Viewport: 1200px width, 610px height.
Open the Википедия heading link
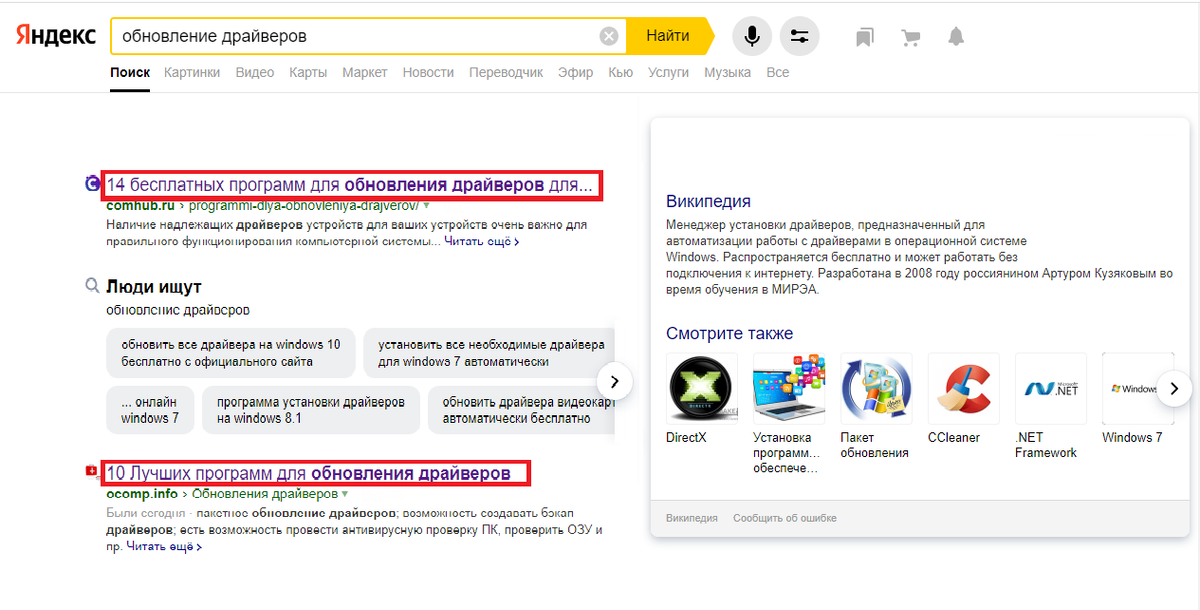point(708,201)
